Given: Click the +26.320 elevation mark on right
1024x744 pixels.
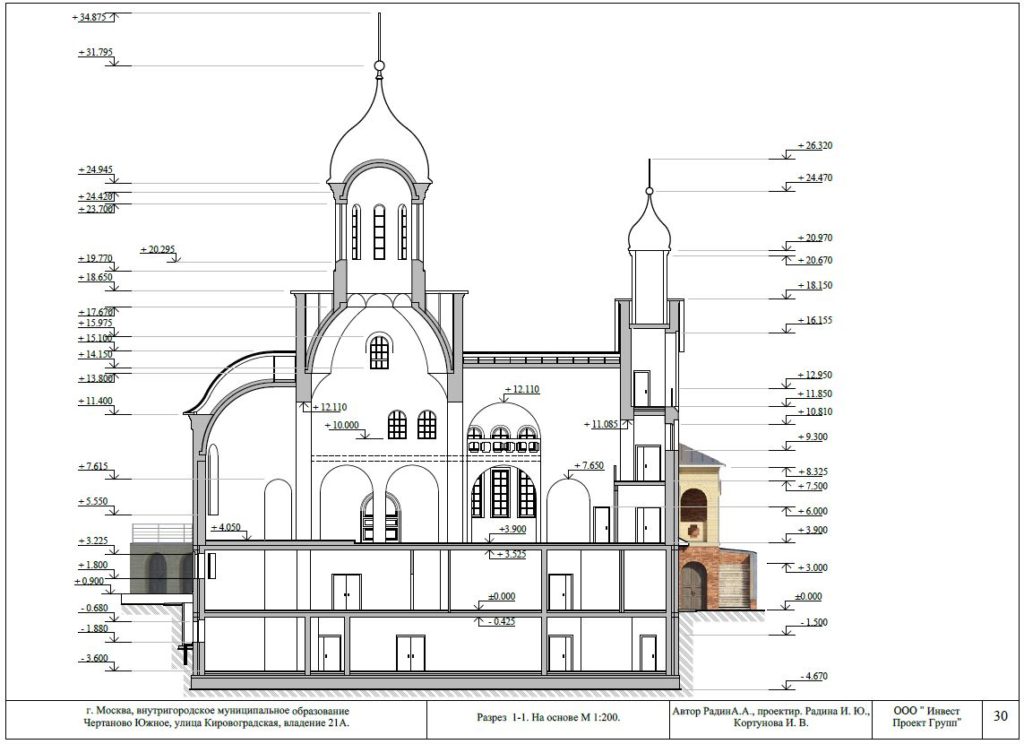Looking at the screenshot, I should (814, 146).
